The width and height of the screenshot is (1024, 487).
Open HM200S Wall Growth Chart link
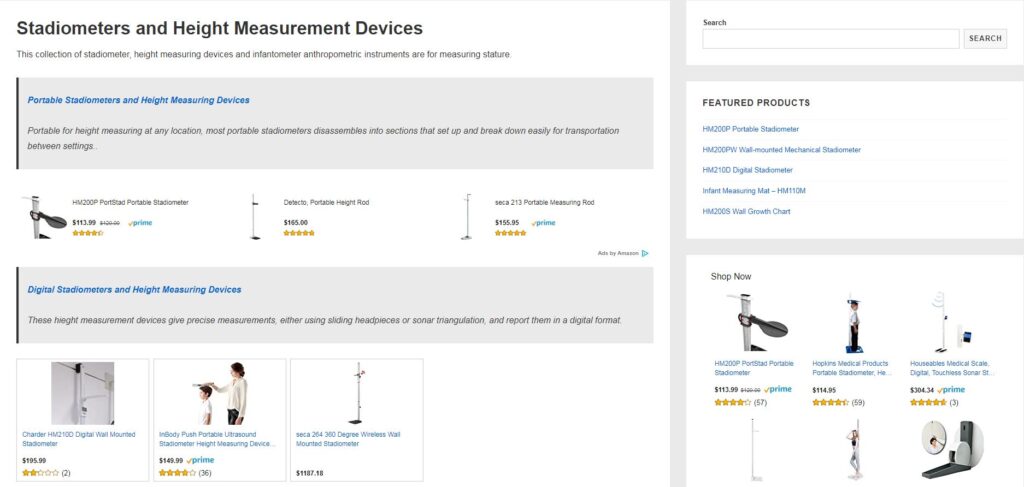click(x=746, y=212)
